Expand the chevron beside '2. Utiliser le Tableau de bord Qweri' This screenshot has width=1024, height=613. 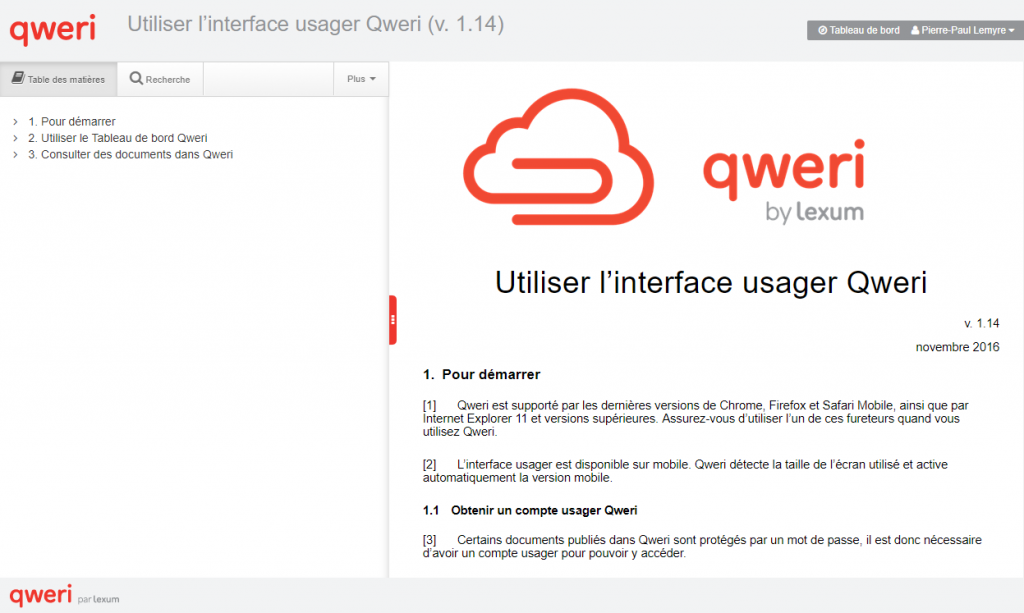[x=16, y=138]
